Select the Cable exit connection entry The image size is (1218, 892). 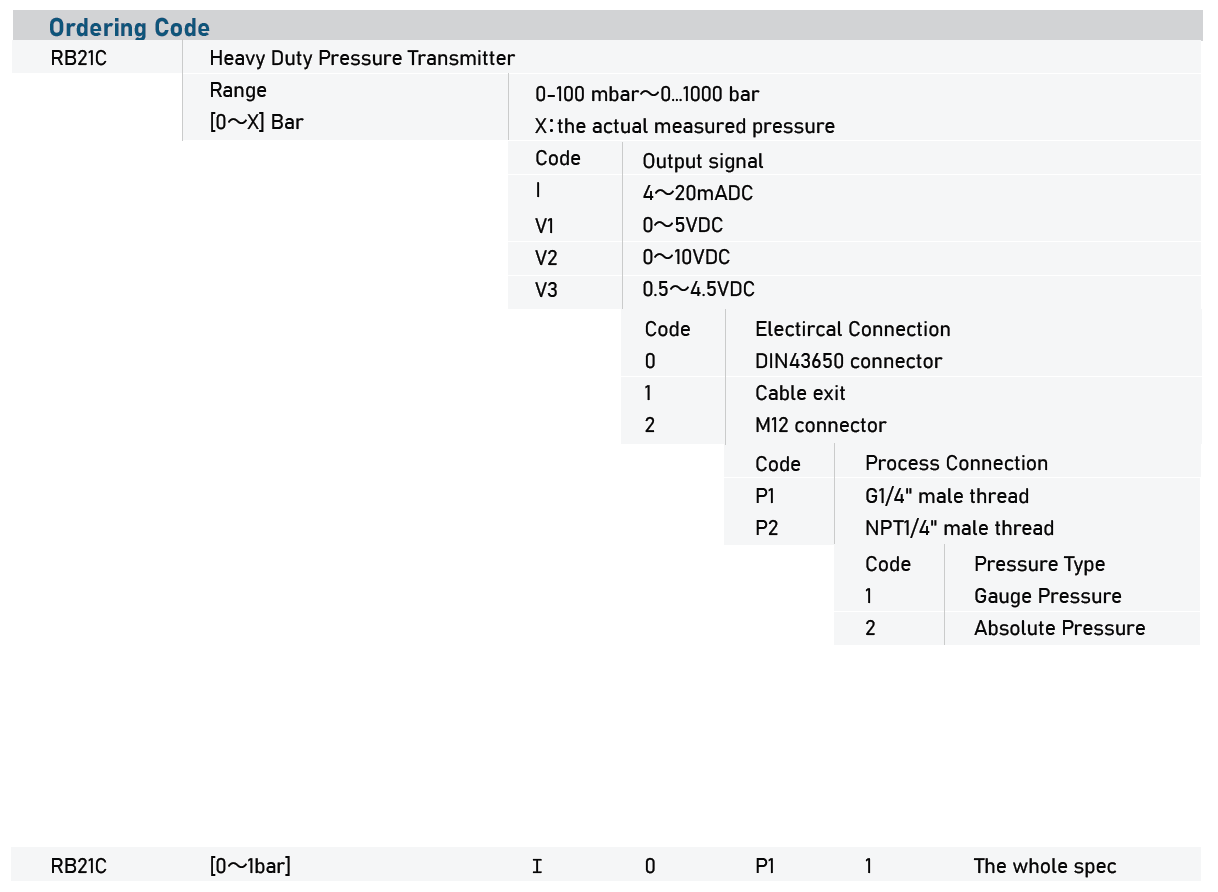(800, 393)
